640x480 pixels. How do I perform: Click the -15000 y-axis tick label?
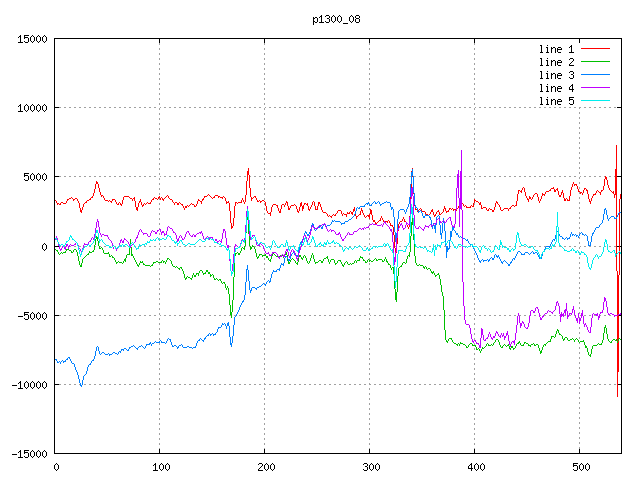(28, 454)
